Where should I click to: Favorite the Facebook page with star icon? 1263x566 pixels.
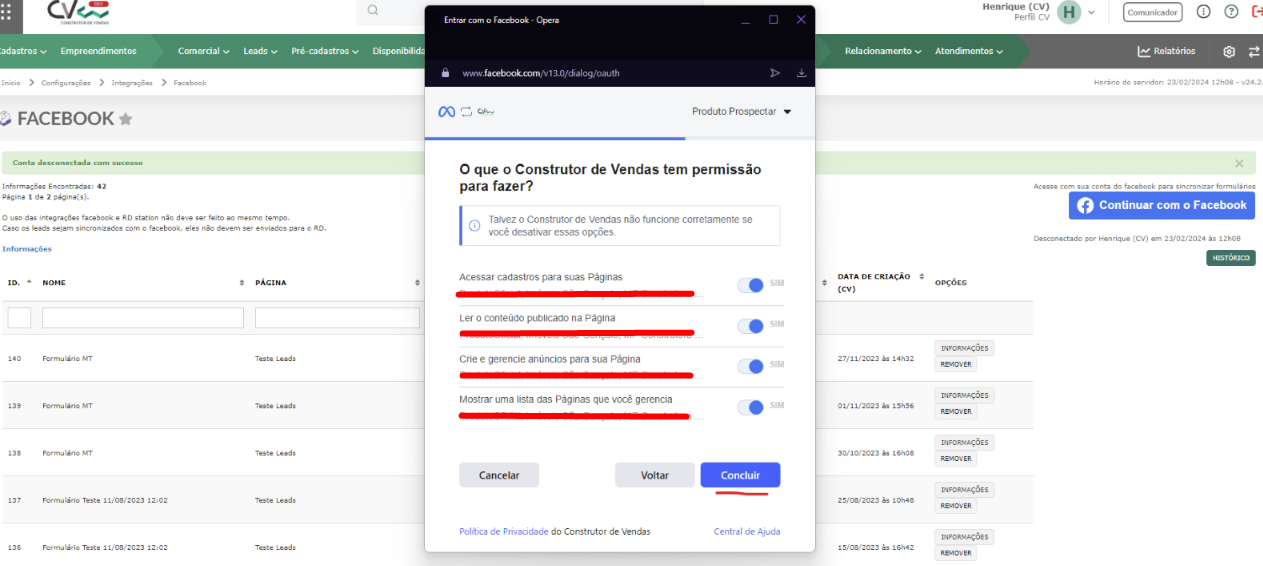click(x=126, y=119)
